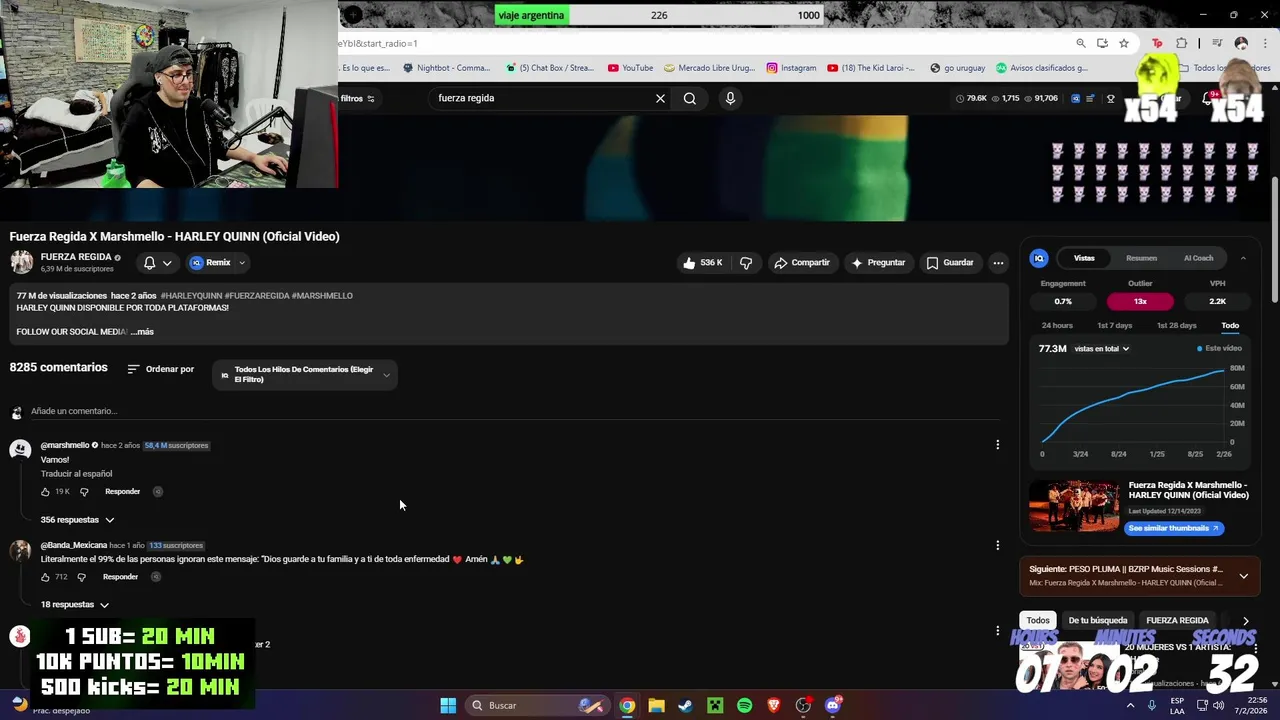This screenshot has width=1280, height=720.
Task: Click the Compartir button
Action: point(802,263)
